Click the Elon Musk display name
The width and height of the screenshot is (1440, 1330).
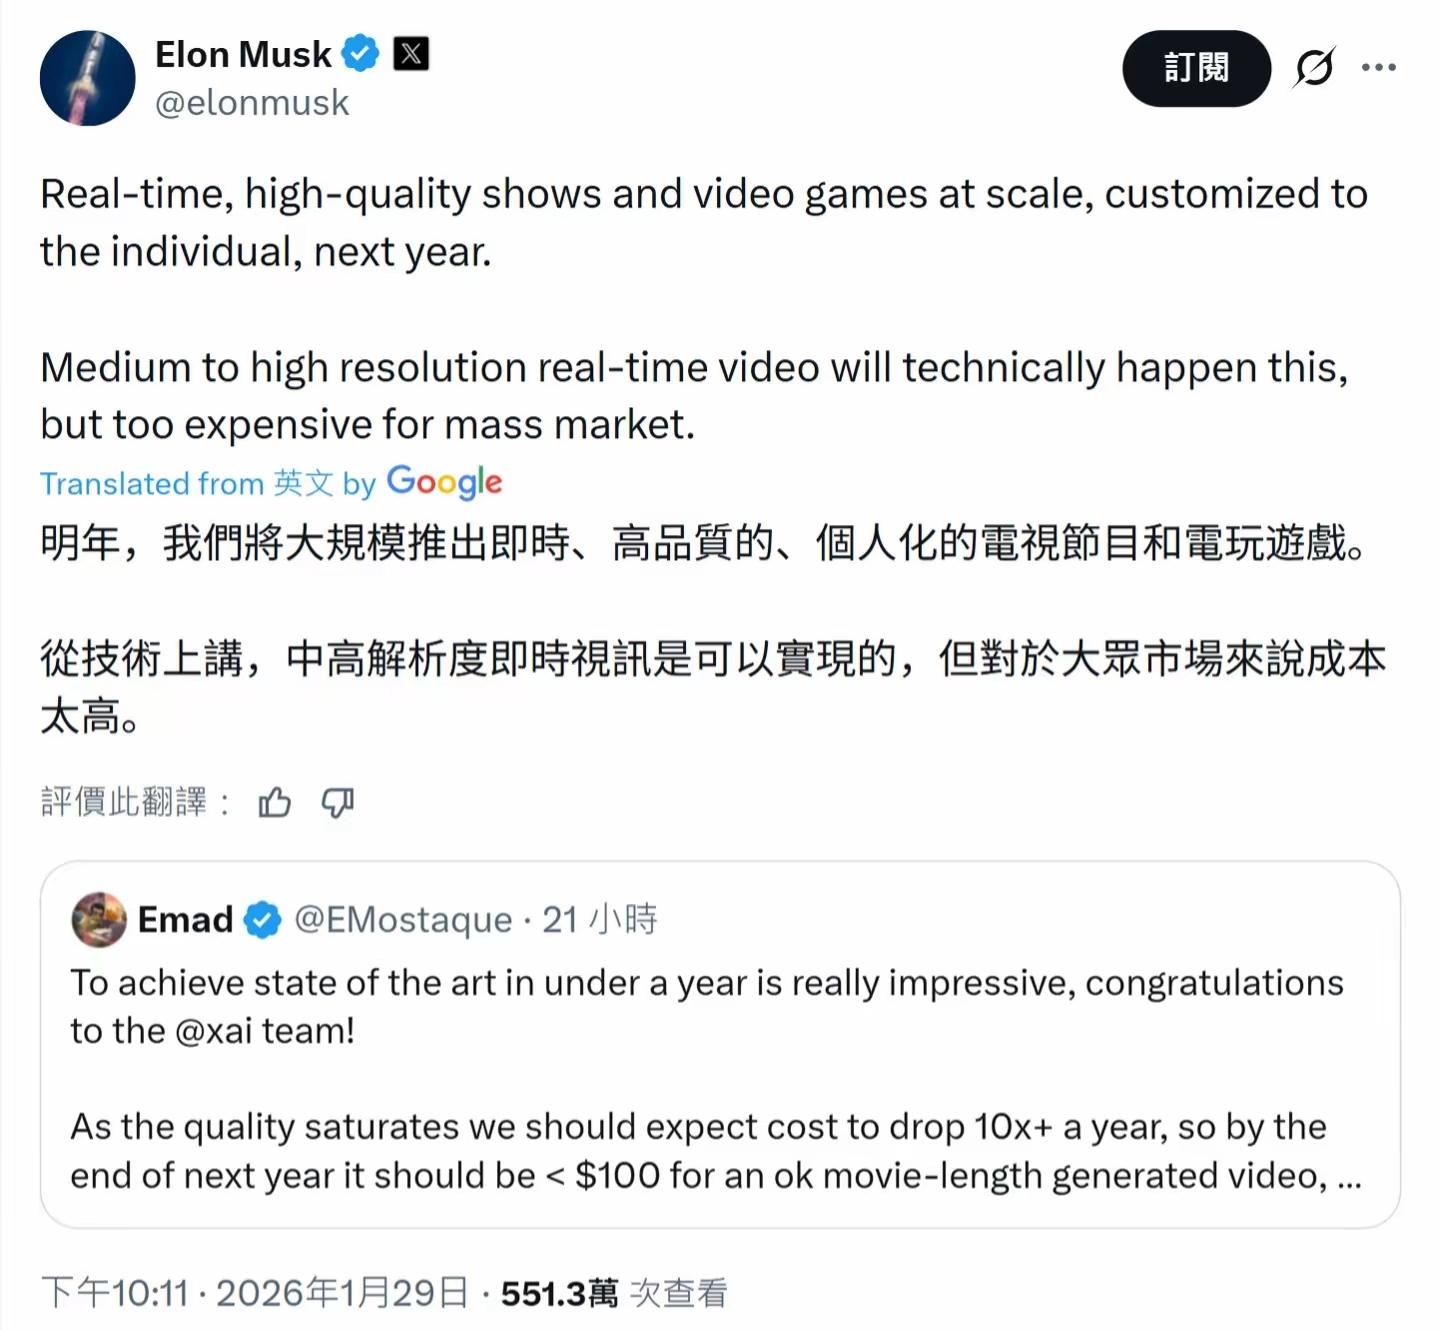(x=243, y=54)
